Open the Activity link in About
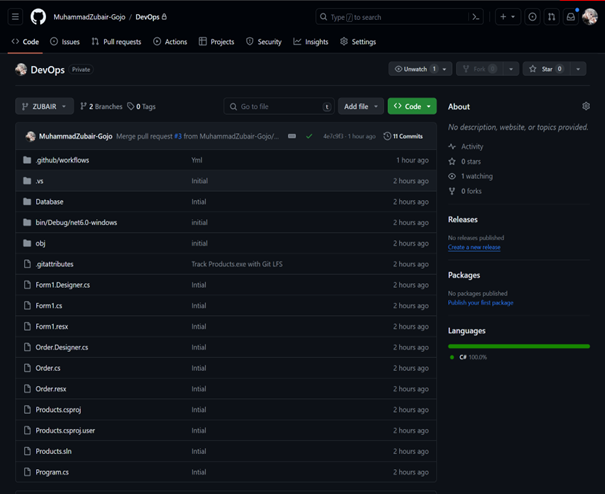Viewport: 605px width, 494px height. (x=466, y=147)
